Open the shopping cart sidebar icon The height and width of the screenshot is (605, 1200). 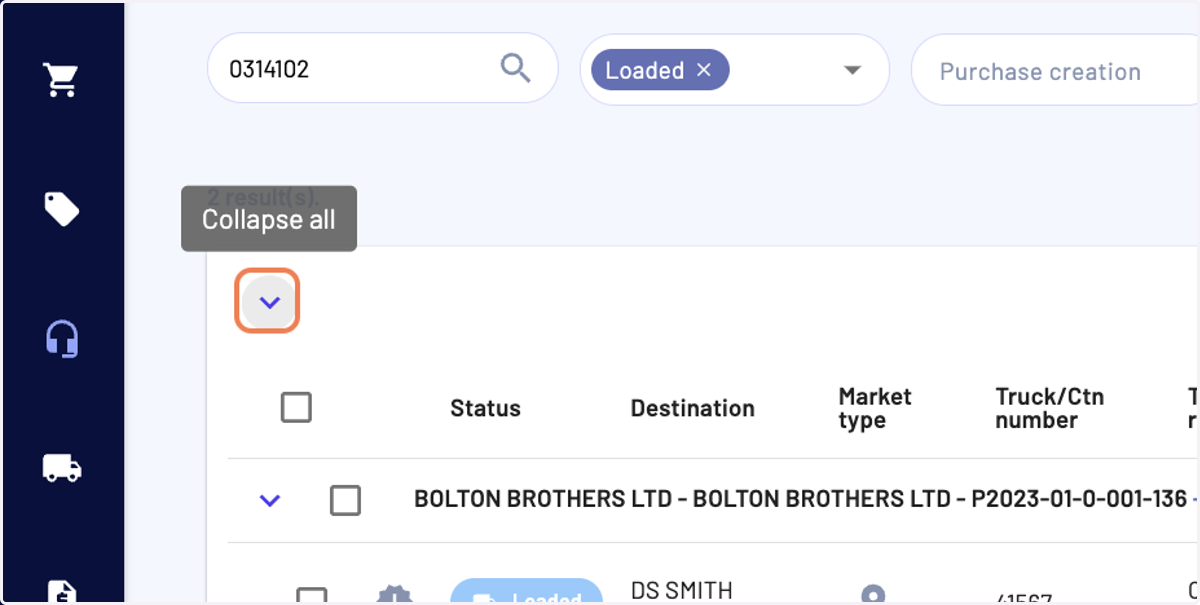point(61,80)
